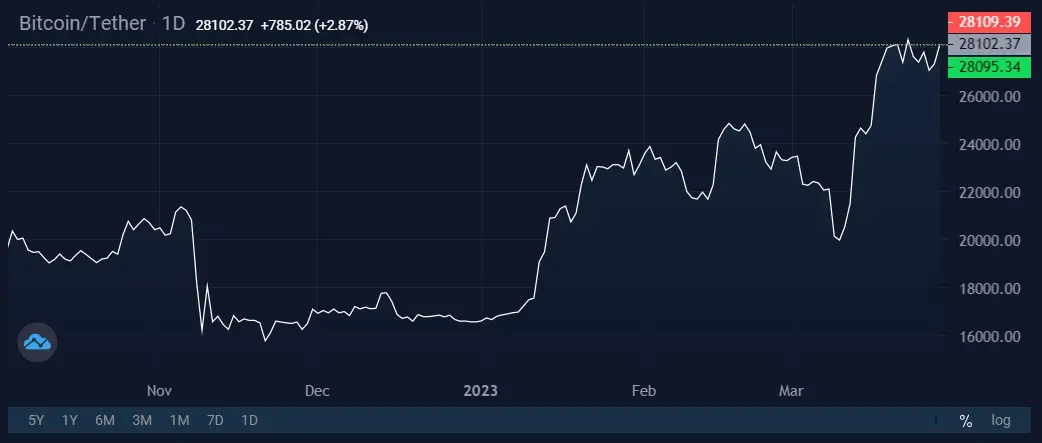Click the Feb label on time axis
The image size is (1042, 443).
[643, 391]
